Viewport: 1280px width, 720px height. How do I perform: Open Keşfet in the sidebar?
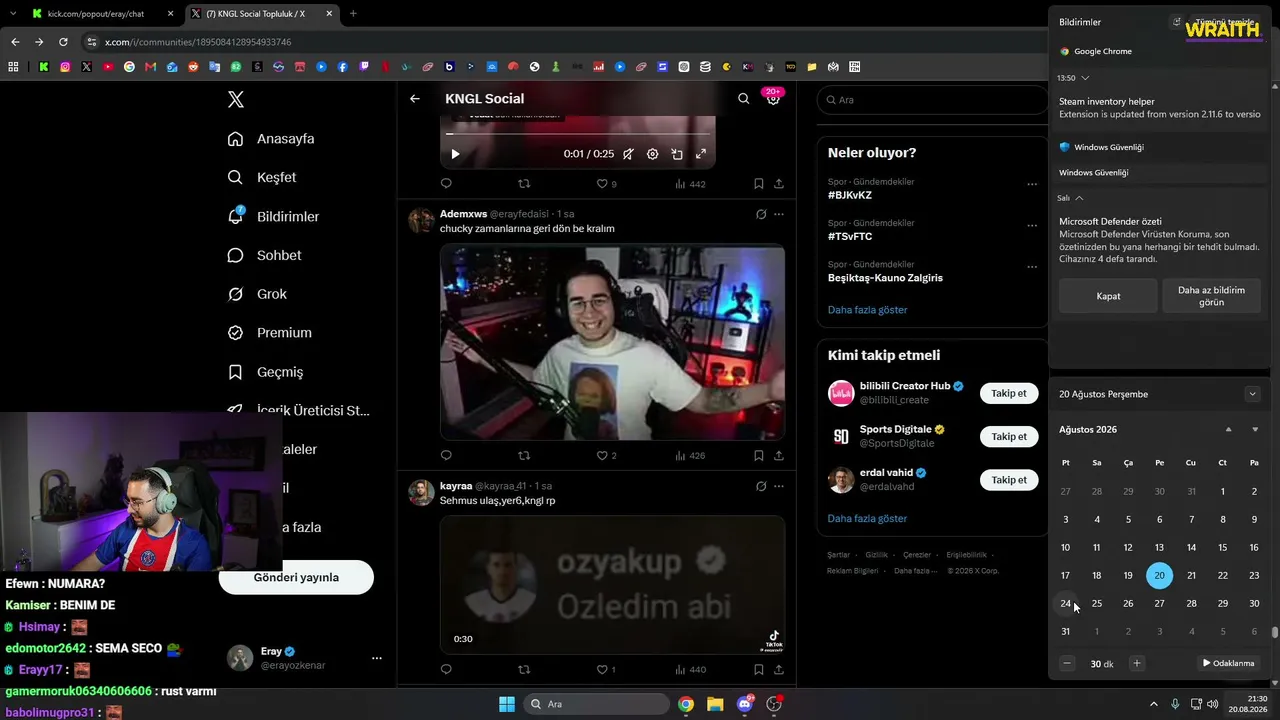(x=262, y=177)
